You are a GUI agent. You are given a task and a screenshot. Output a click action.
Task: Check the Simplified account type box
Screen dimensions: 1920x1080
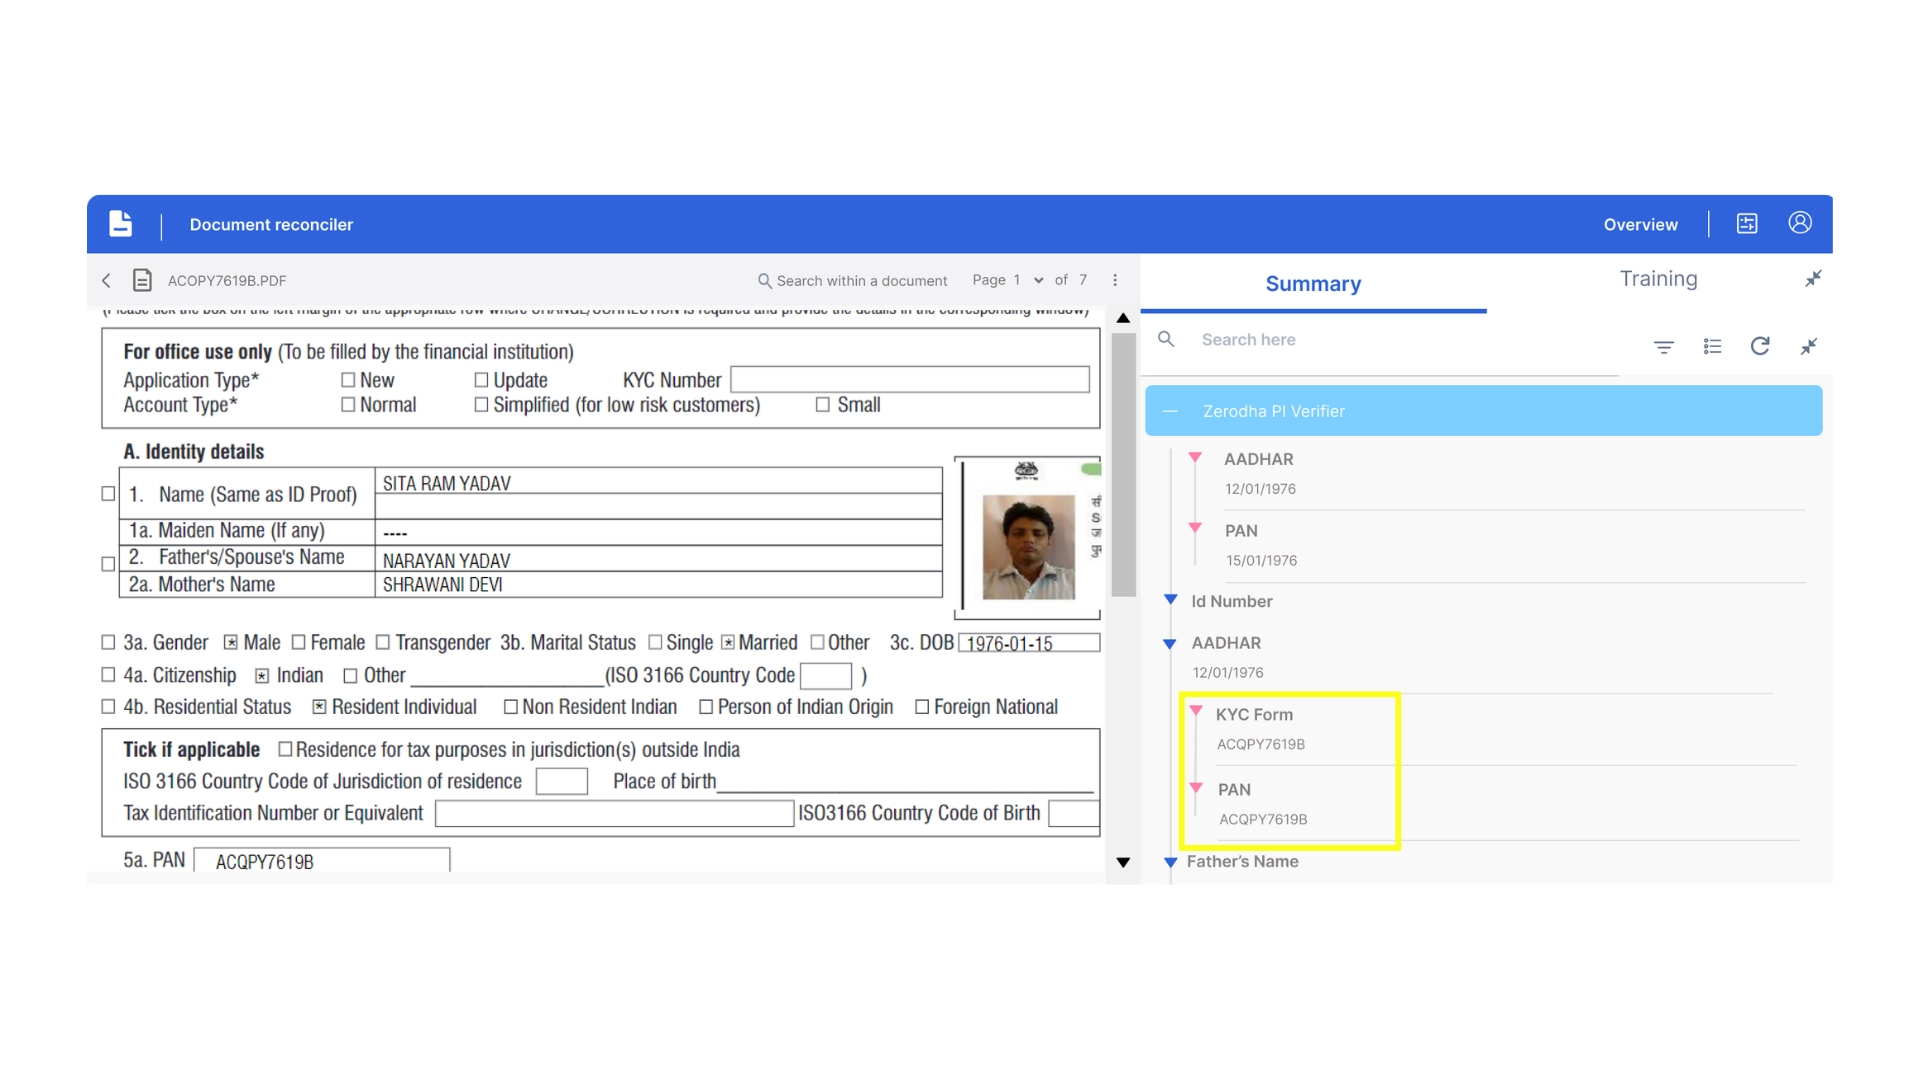481,405
